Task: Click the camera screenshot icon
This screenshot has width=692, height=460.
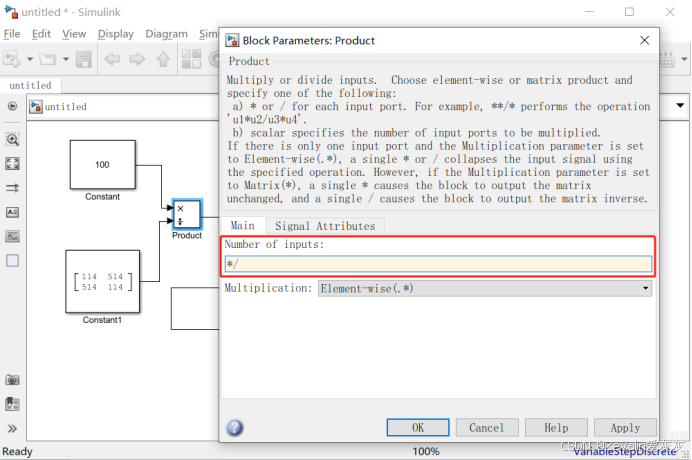Action: [12, 380]
